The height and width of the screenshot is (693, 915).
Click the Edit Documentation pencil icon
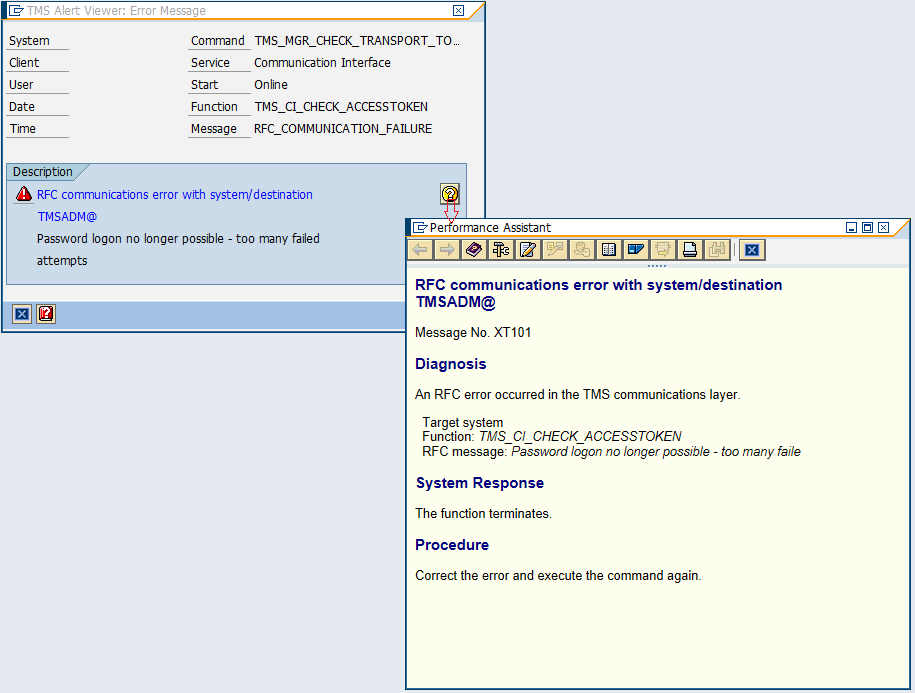528,250
